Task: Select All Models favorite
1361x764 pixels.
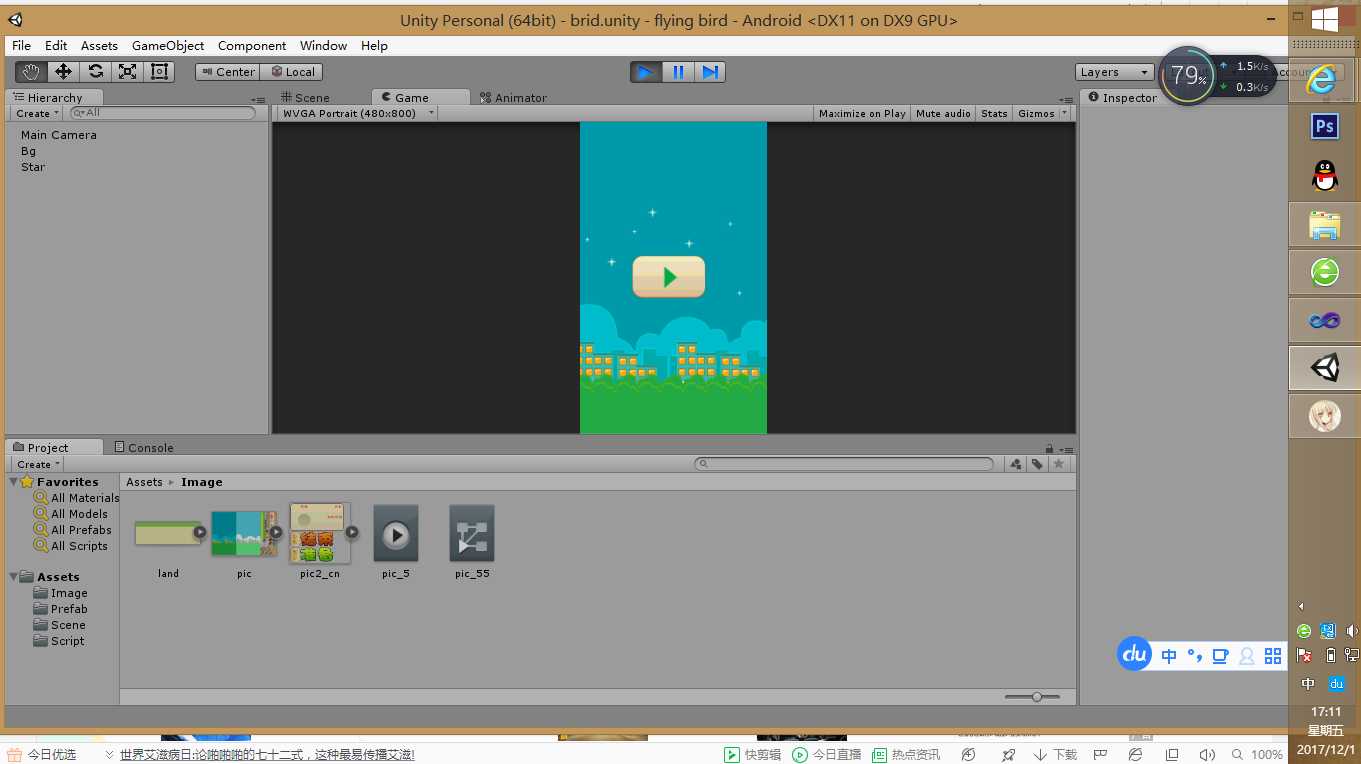Action: coord(71,514)
